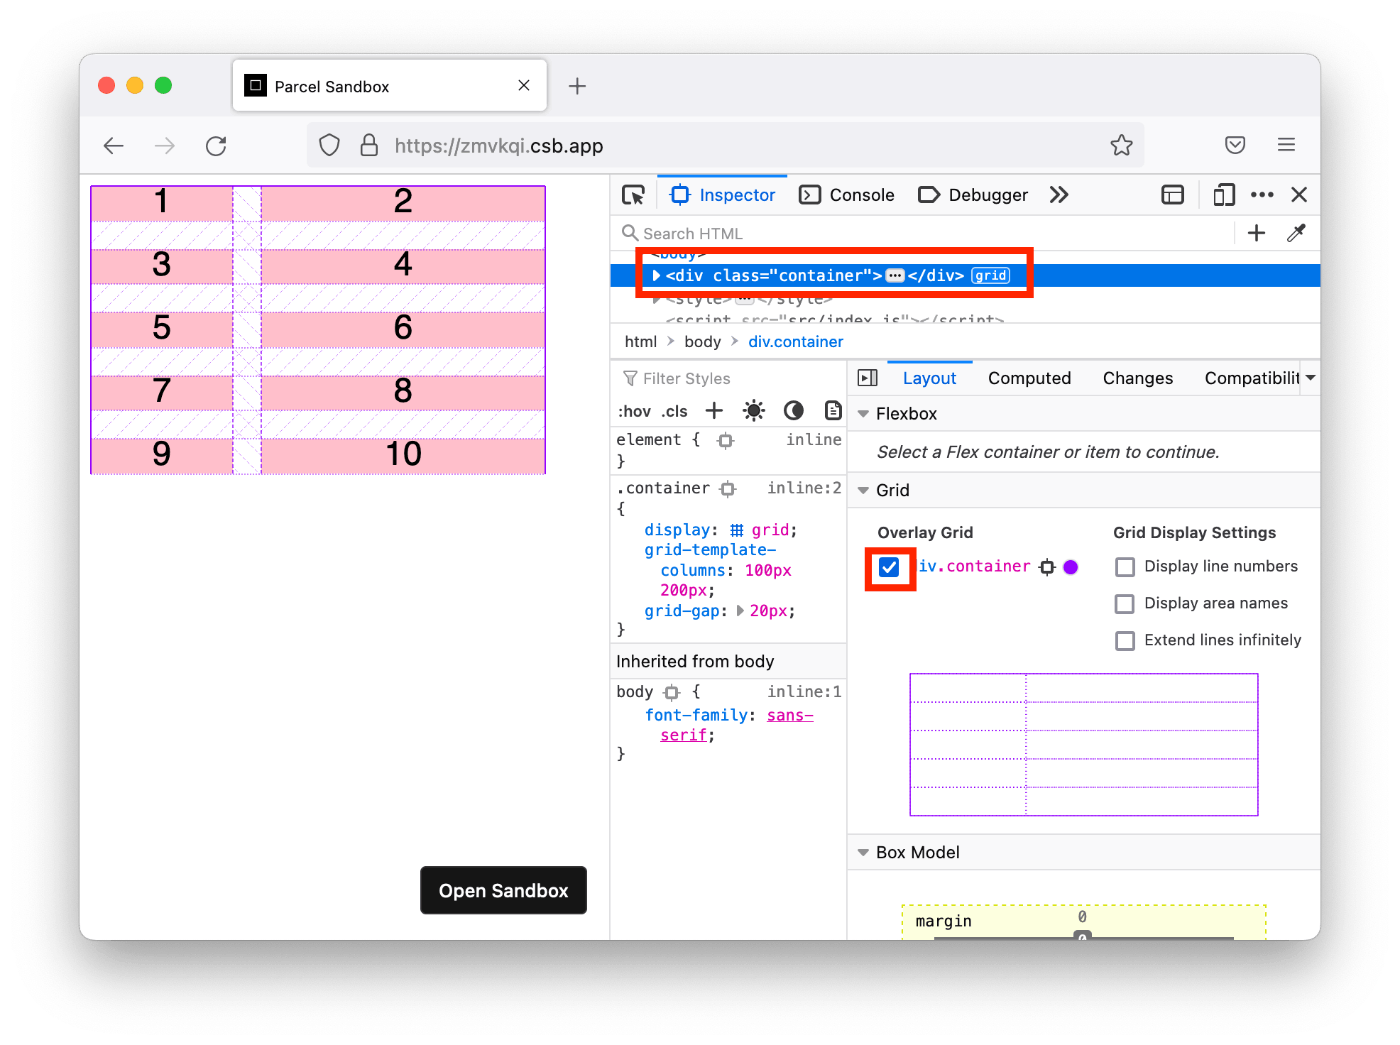The height and width of the screenshot is (1045, 1400).
Task: Expand grid-gap shorthand value
Action: click(740, 611)
